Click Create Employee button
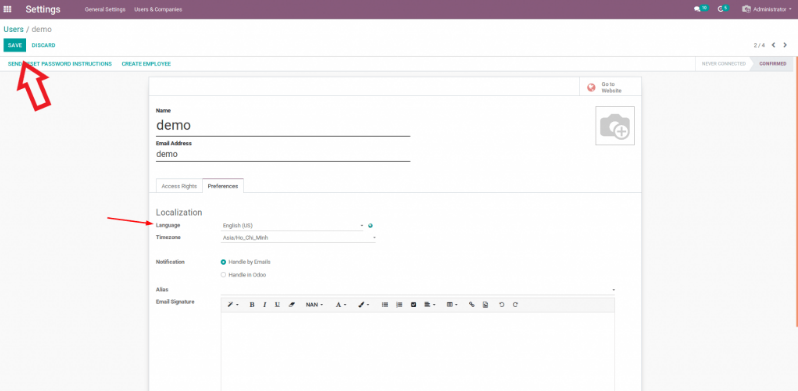Screen dimensions: 798x391 pyautogui.click(x=146, y=64)
